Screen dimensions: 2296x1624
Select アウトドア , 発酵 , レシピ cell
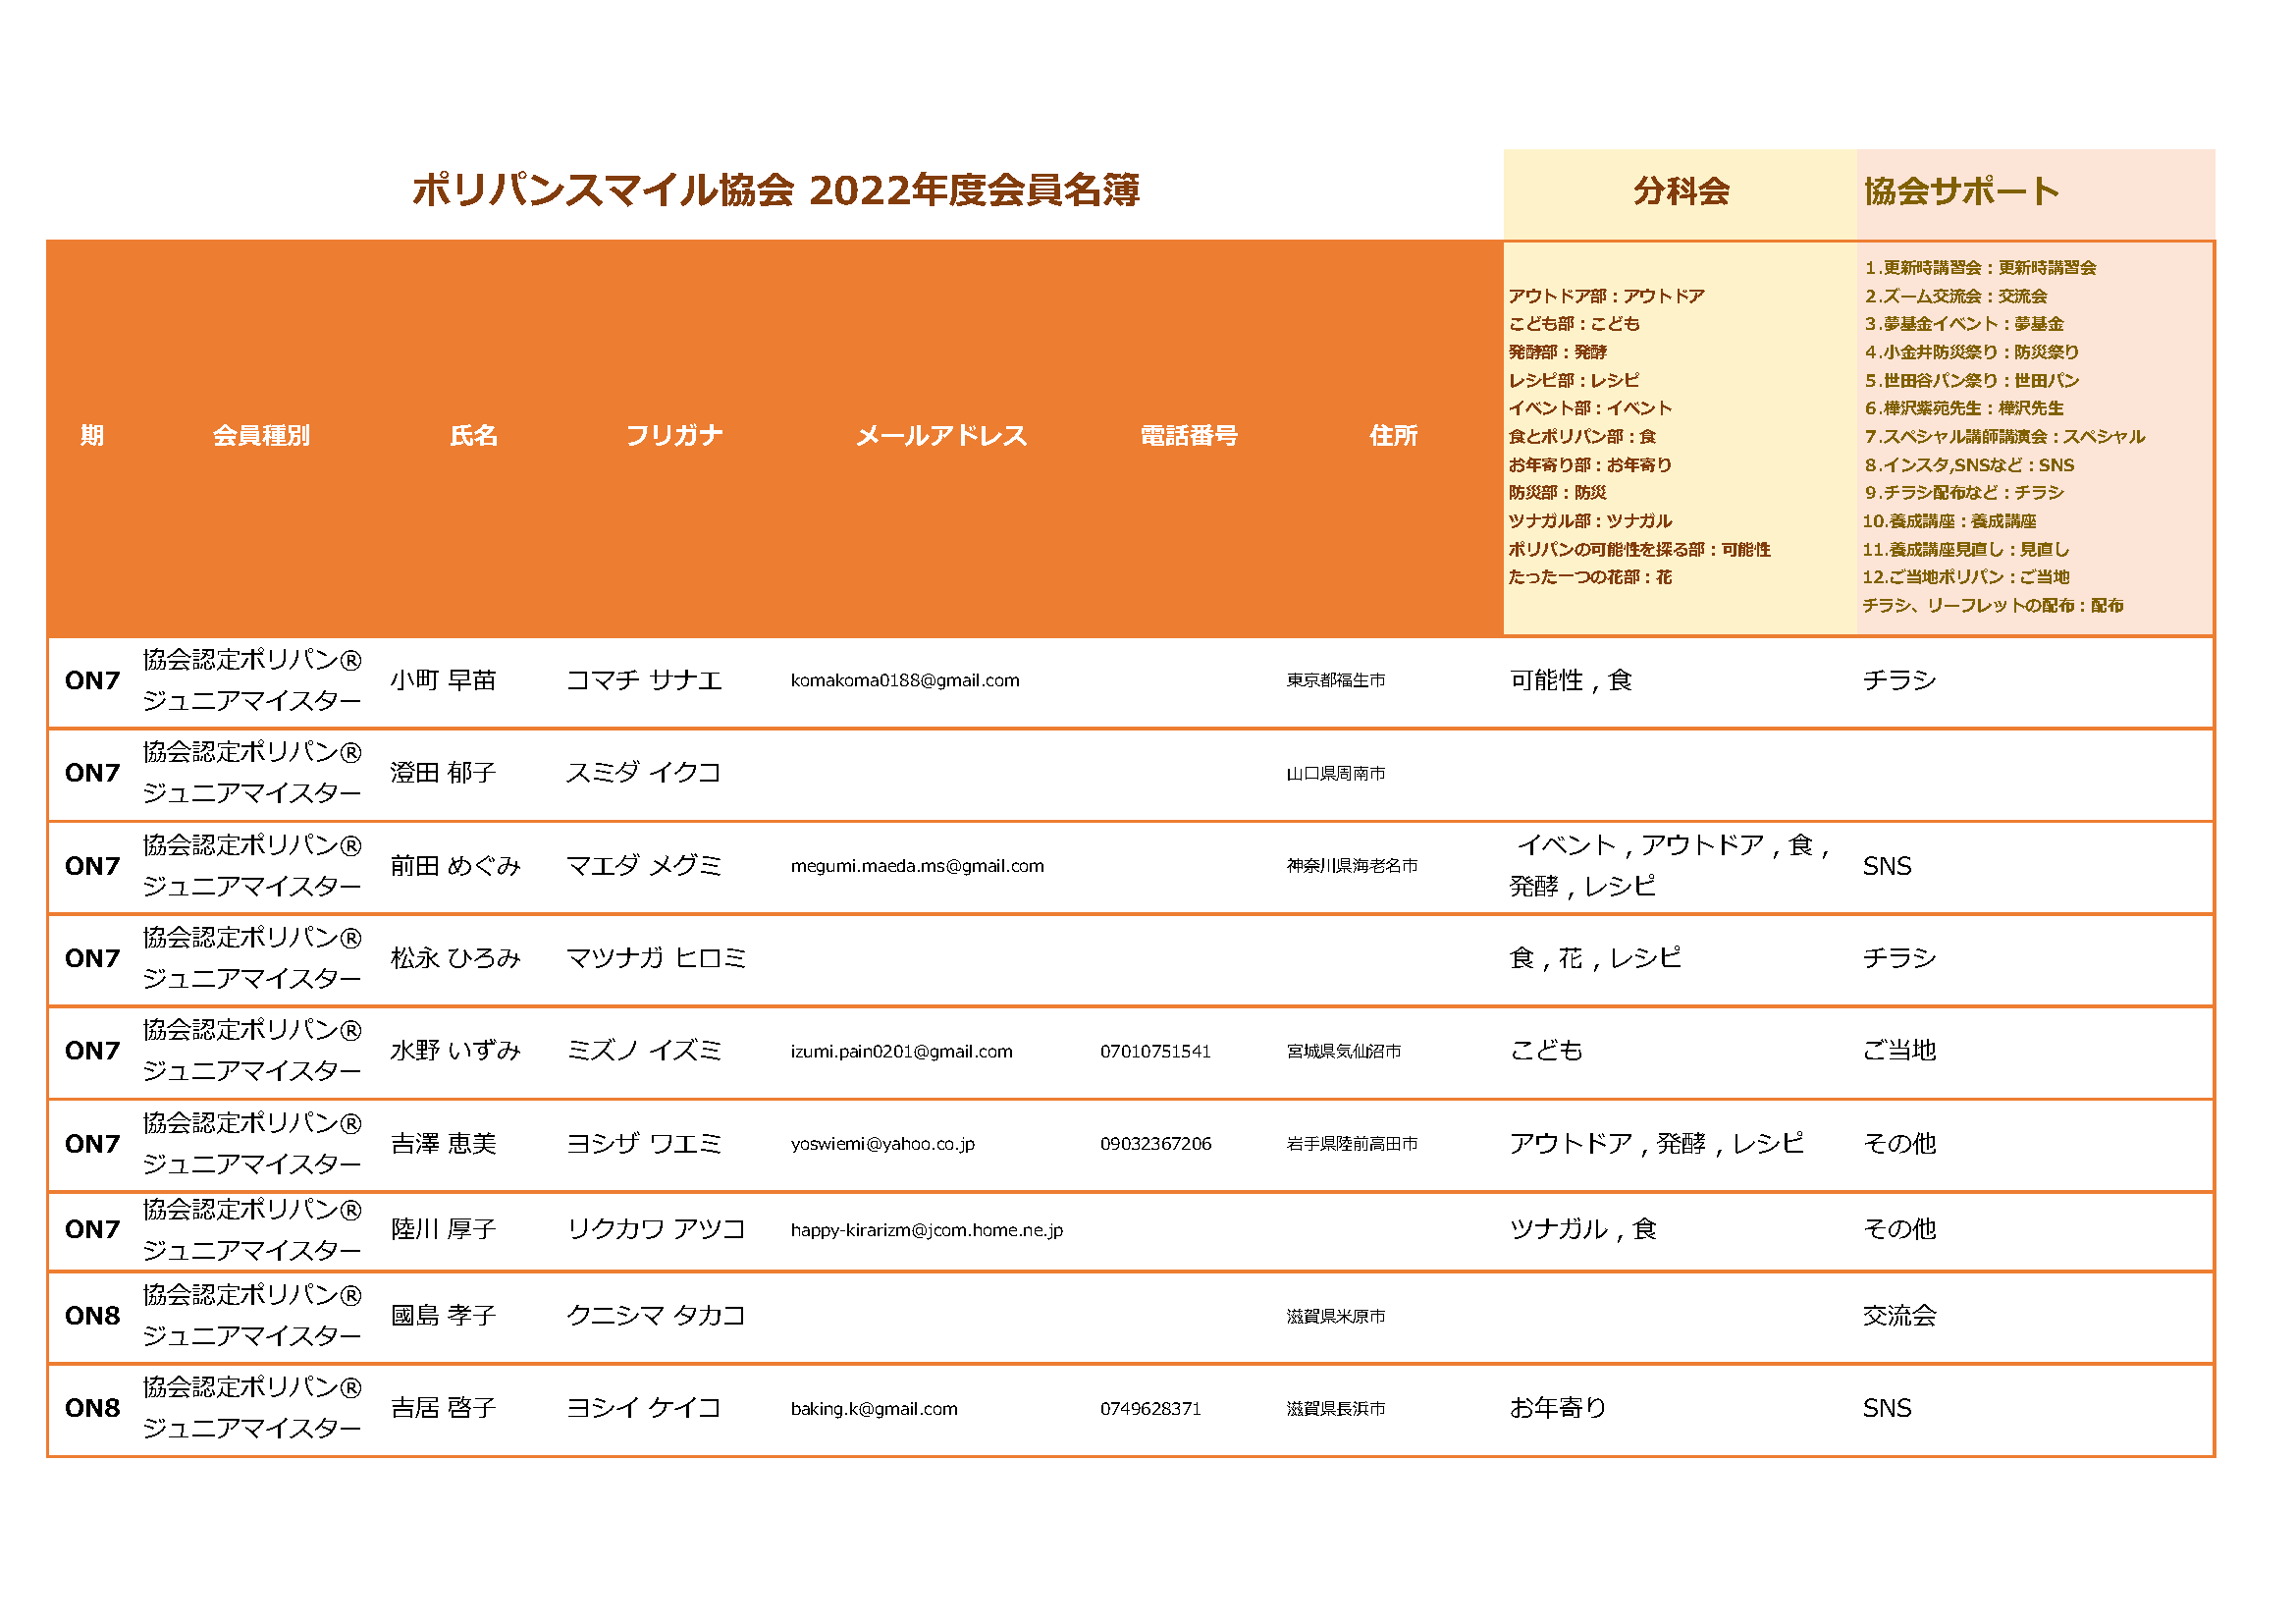point(1657,1144)
